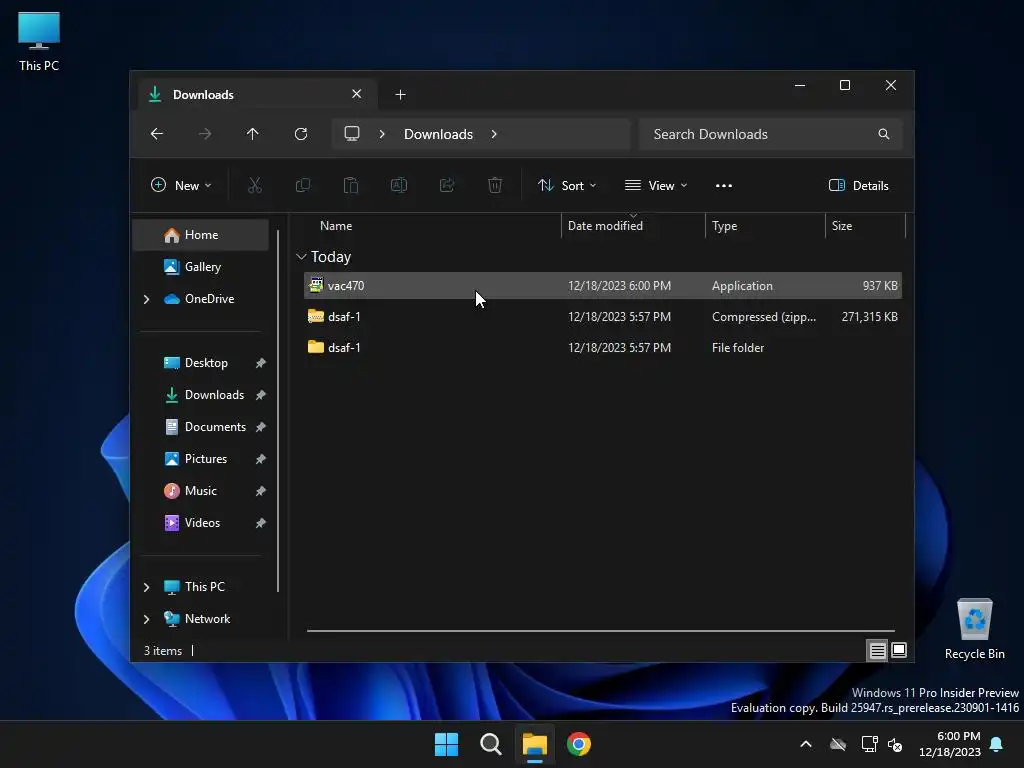Image resolution: width=1024 pixels, height=768 pixels.
Task: Select the dsaf-1 file folder
Action: (603, 347)
